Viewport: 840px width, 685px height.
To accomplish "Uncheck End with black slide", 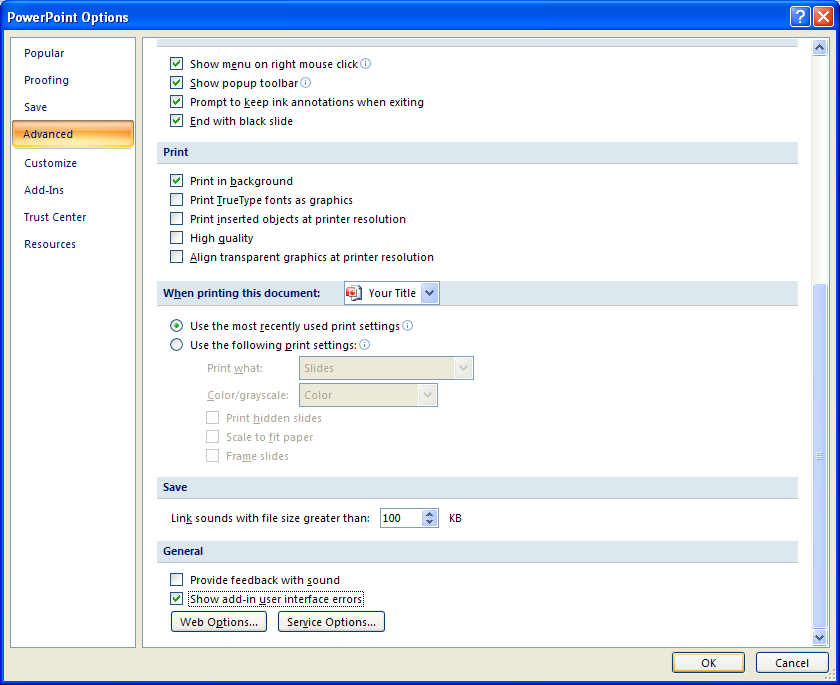I will [x=176, y=121].
